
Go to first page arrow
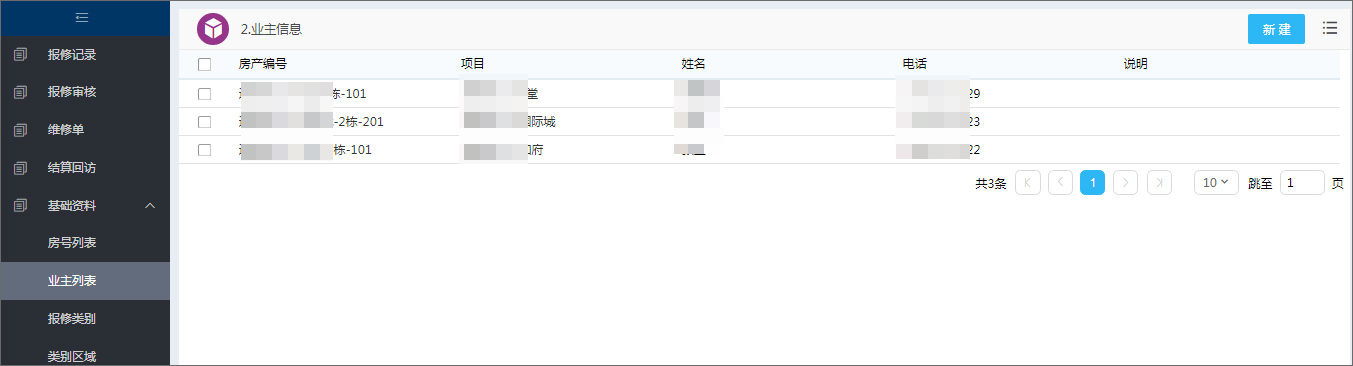tap(1027, 183)
